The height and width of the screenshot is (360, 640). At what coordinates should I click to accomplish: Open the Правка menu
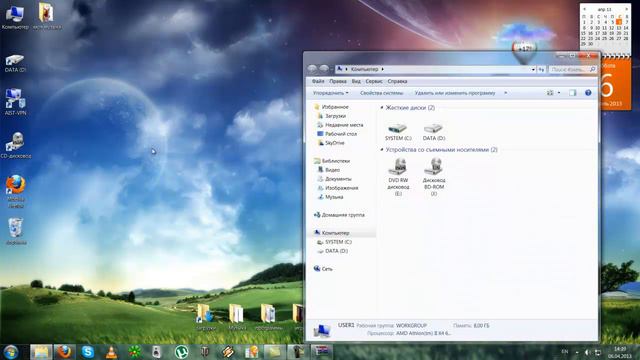pos(338,81)
